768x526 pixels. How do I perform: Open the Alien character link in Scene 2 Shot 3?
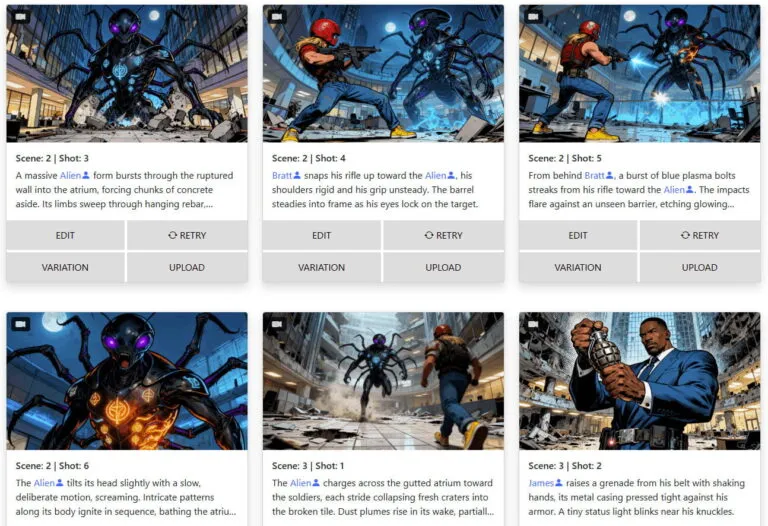pos(70,175)
